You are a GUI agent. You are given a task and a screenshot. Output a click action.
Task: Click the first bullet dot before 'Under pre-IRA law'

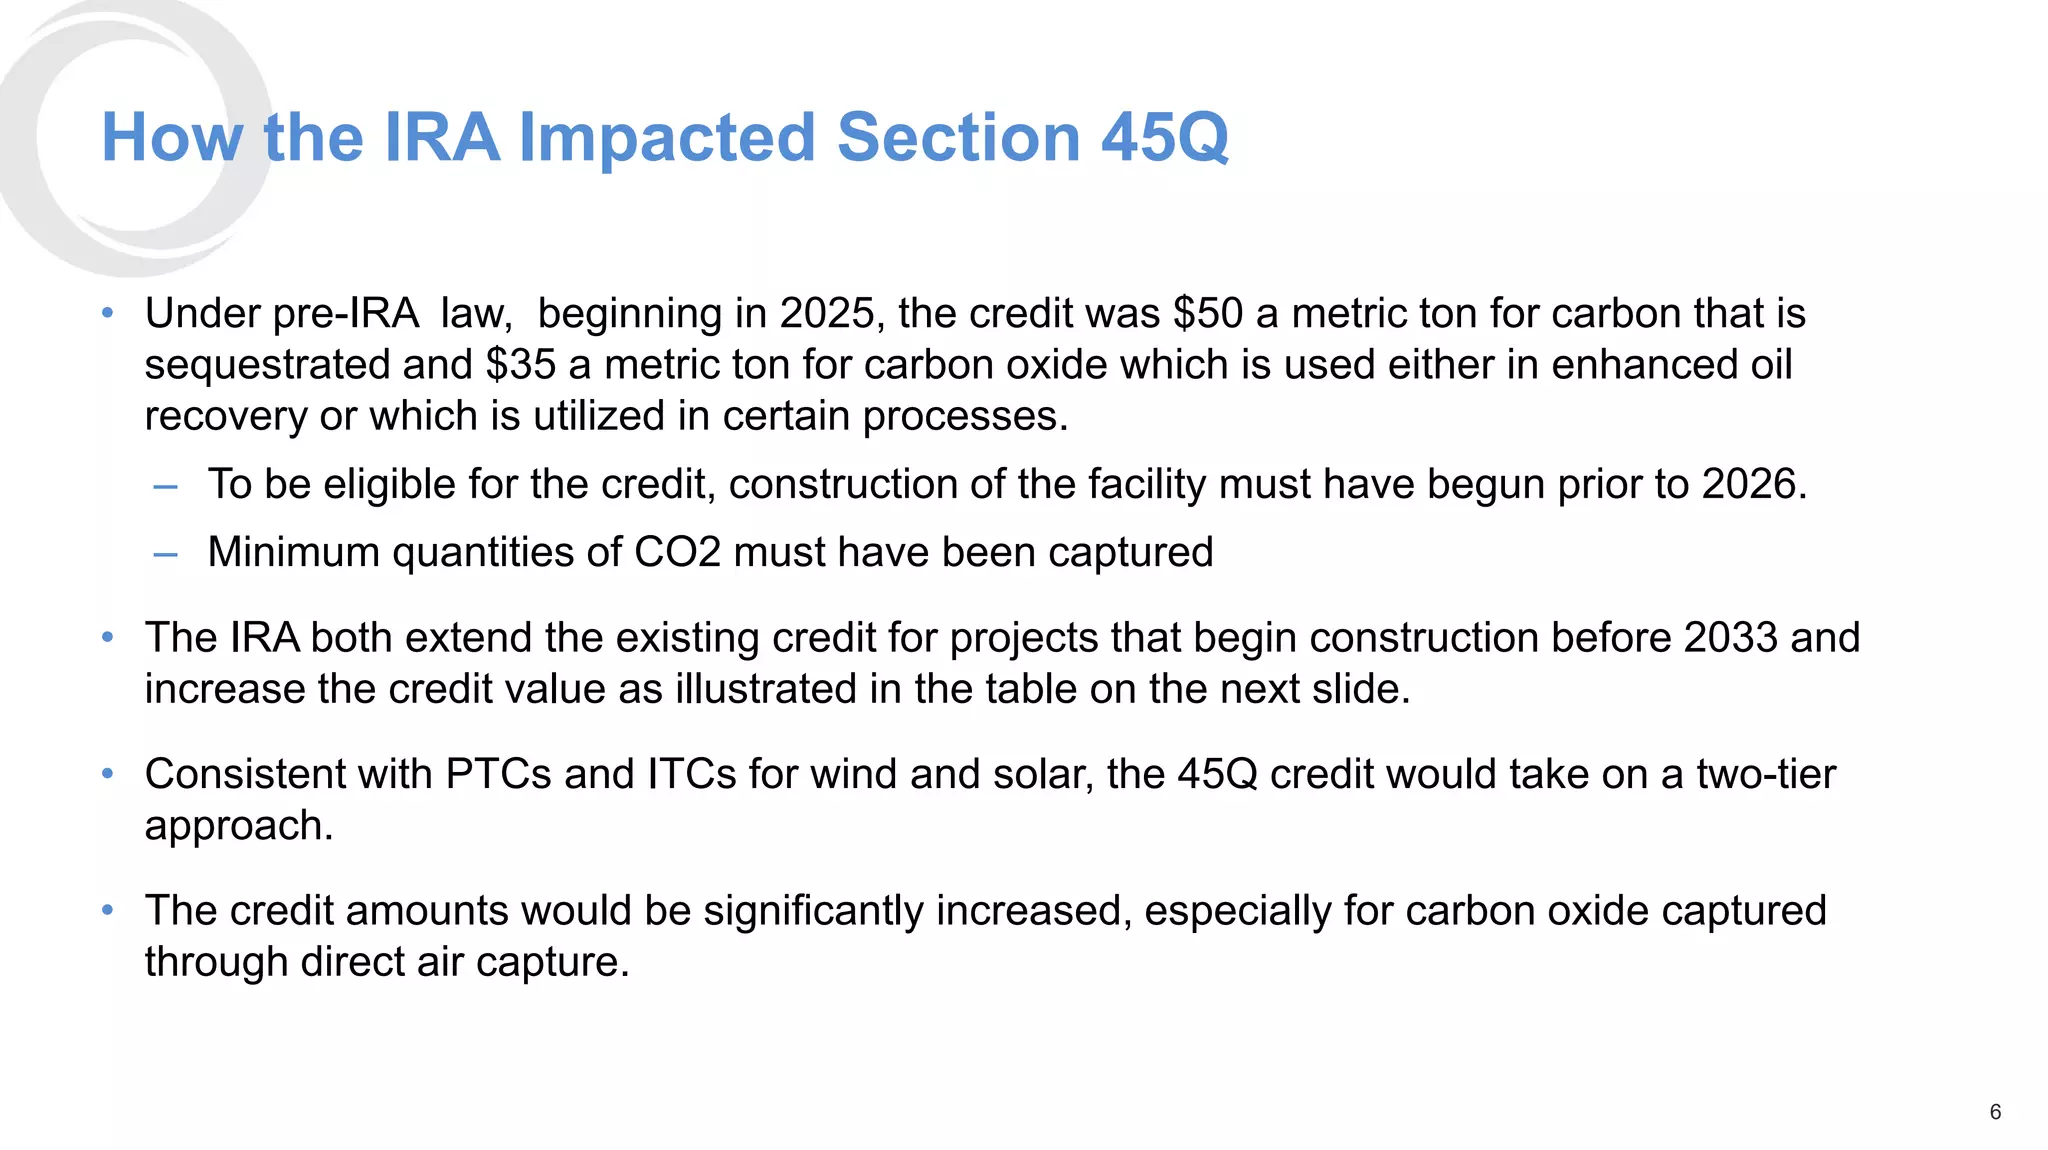click(108, 313)
